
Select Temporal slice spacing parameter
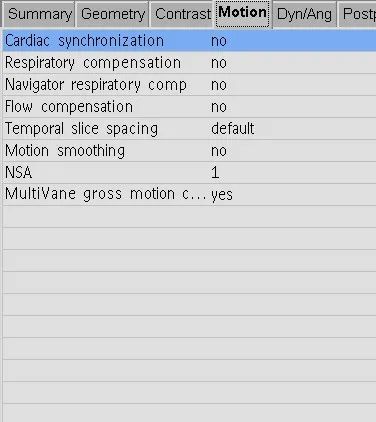[x=81, y=129]
